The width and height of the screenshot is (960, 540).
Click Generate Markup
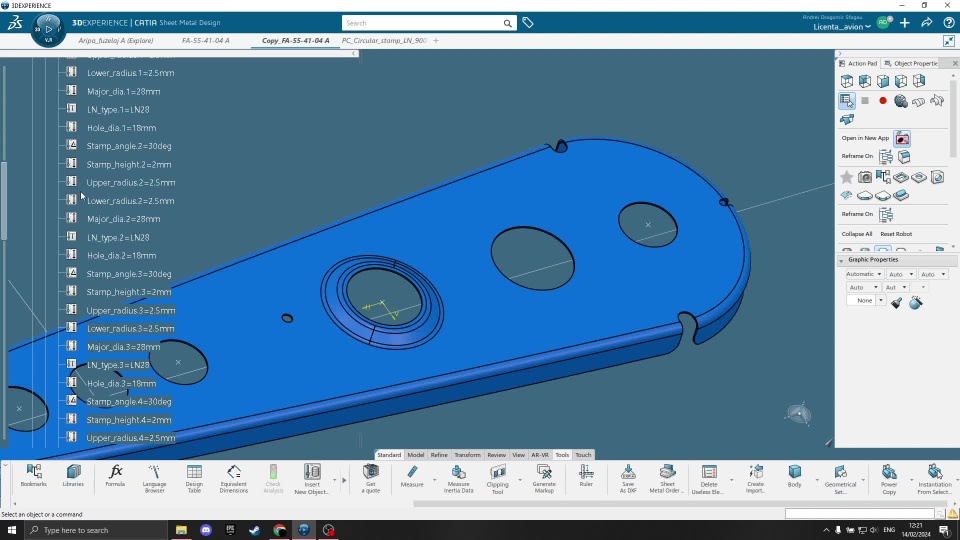click(x=544, y=478)
